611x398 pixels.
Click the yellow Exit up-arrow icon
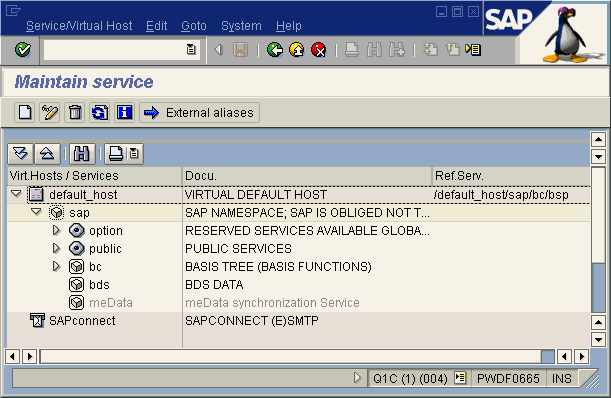(297, 50)
